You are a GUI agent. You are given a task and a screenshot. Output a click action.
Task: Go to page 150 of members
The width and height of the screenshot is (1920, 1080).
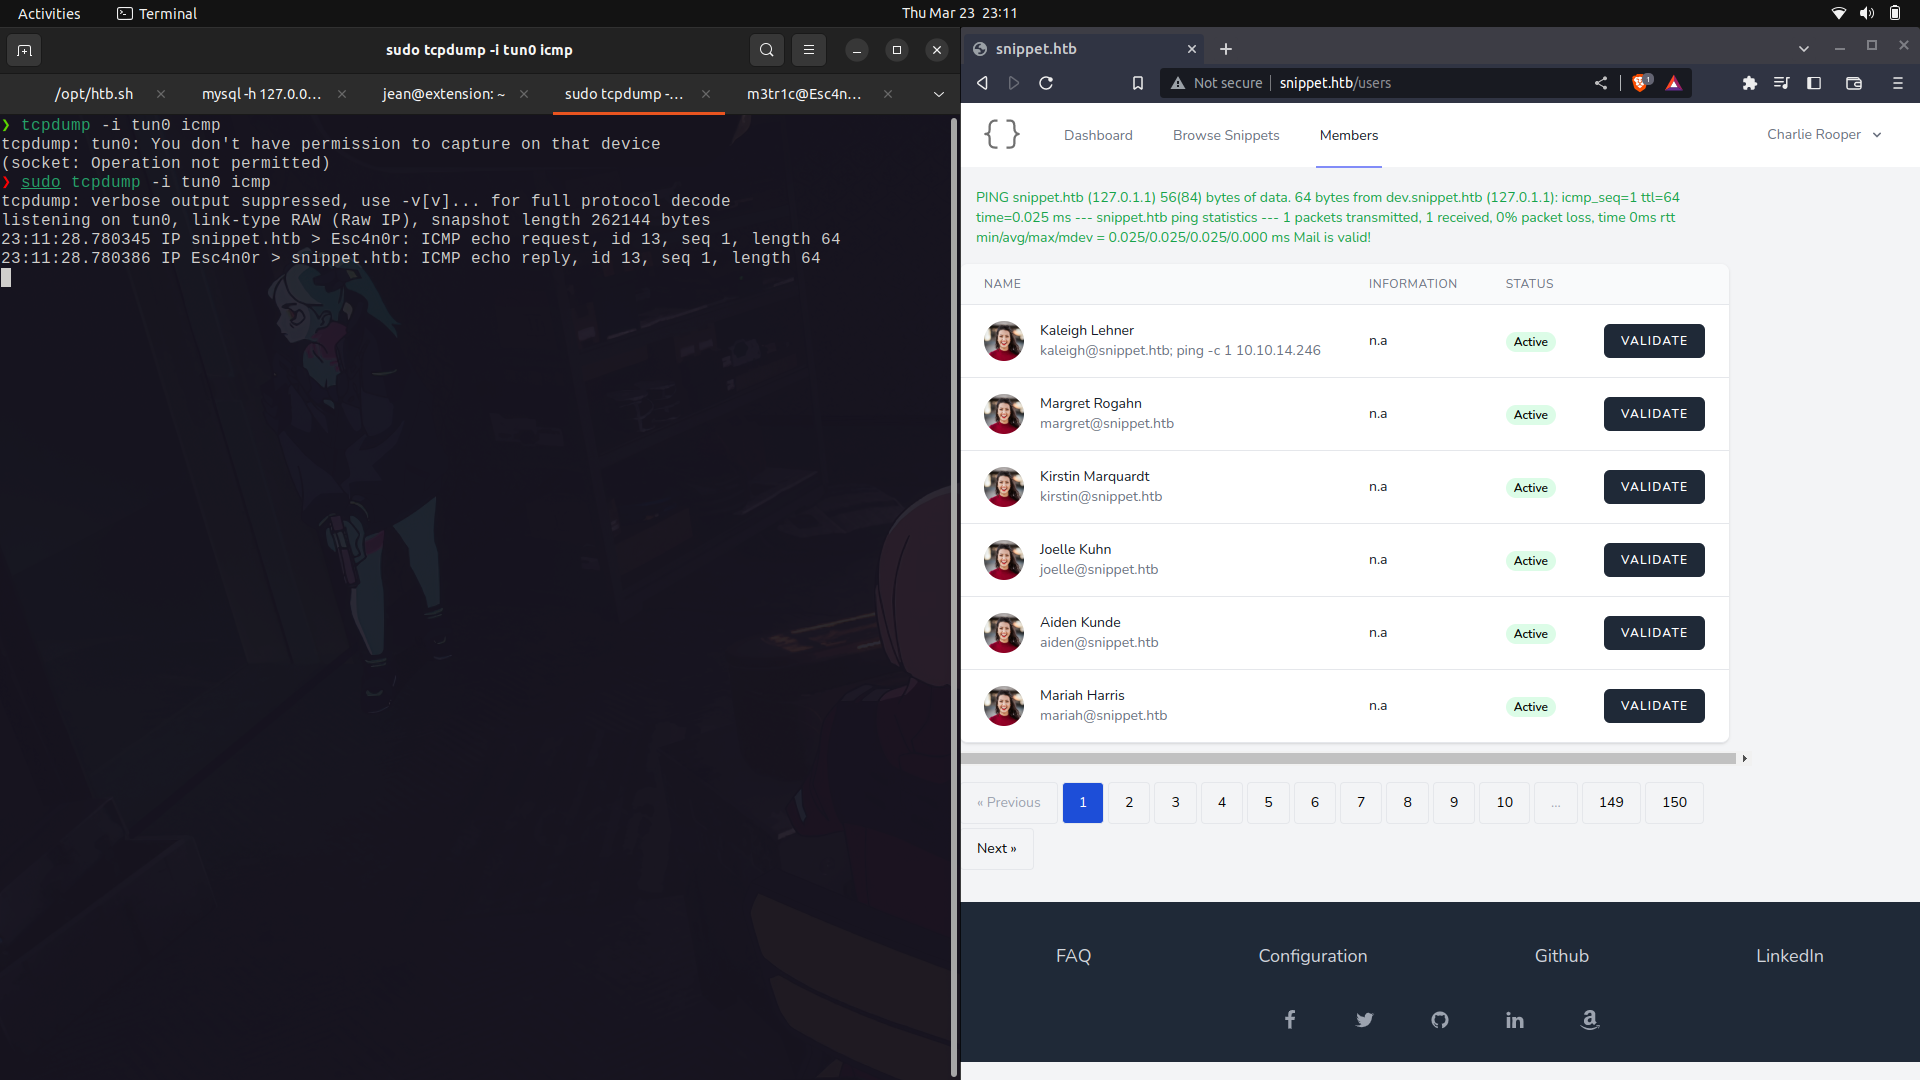[x=1673, y=802]
